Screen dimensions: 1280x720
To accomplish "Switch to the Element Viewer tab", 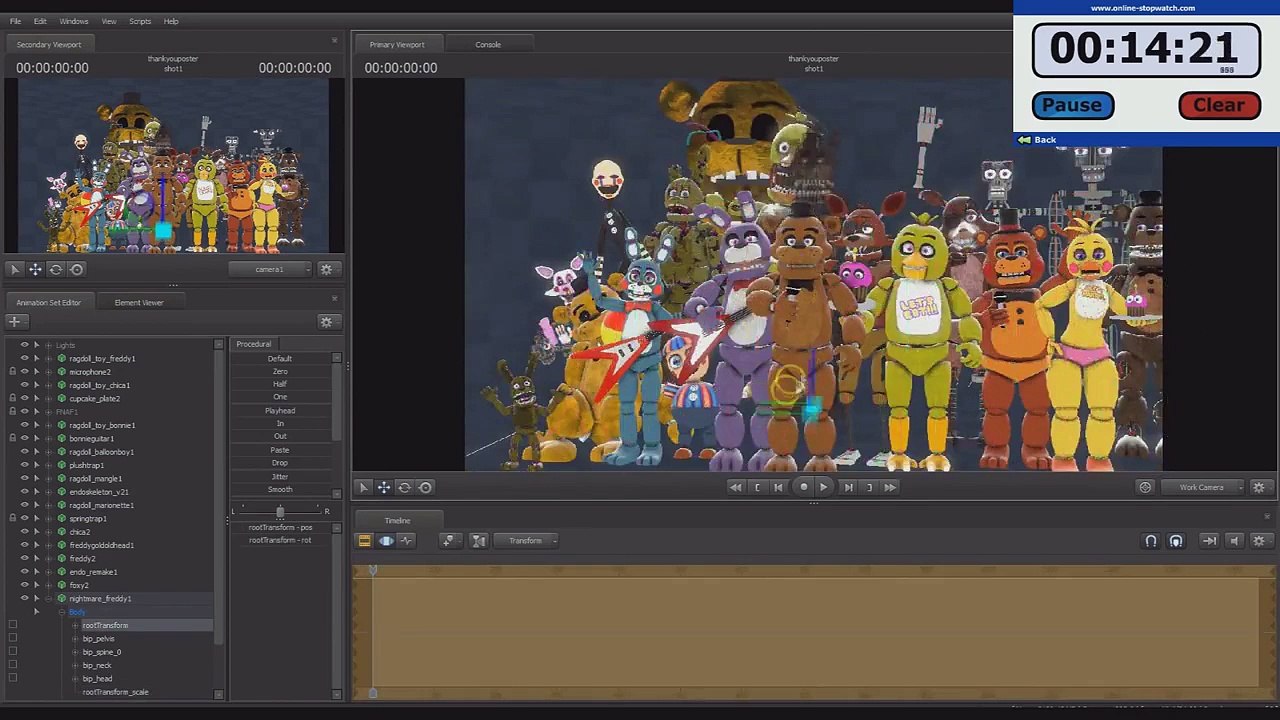I will (x=139, y=302).
